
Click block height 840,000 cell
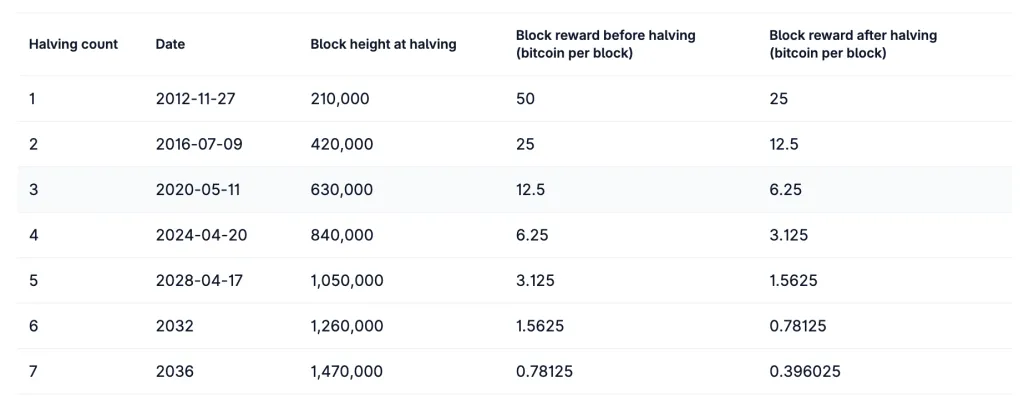(x=341, y=235)
